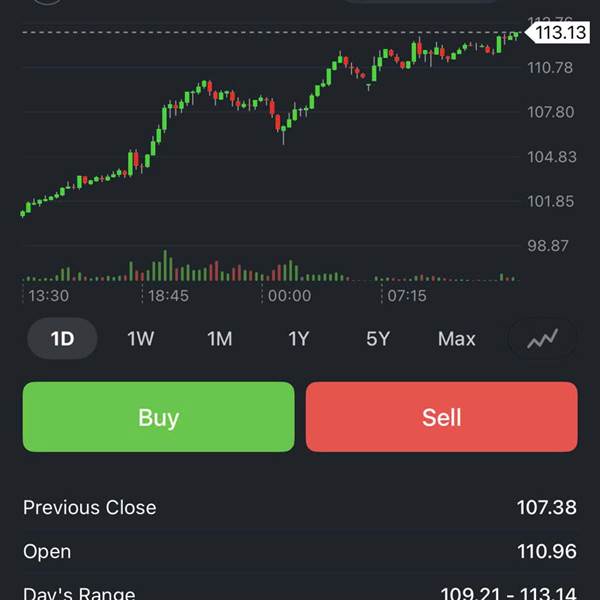Screen dimensions: 600x600
Task: Switch chart to 1M range
Action: tap(220, 339)
